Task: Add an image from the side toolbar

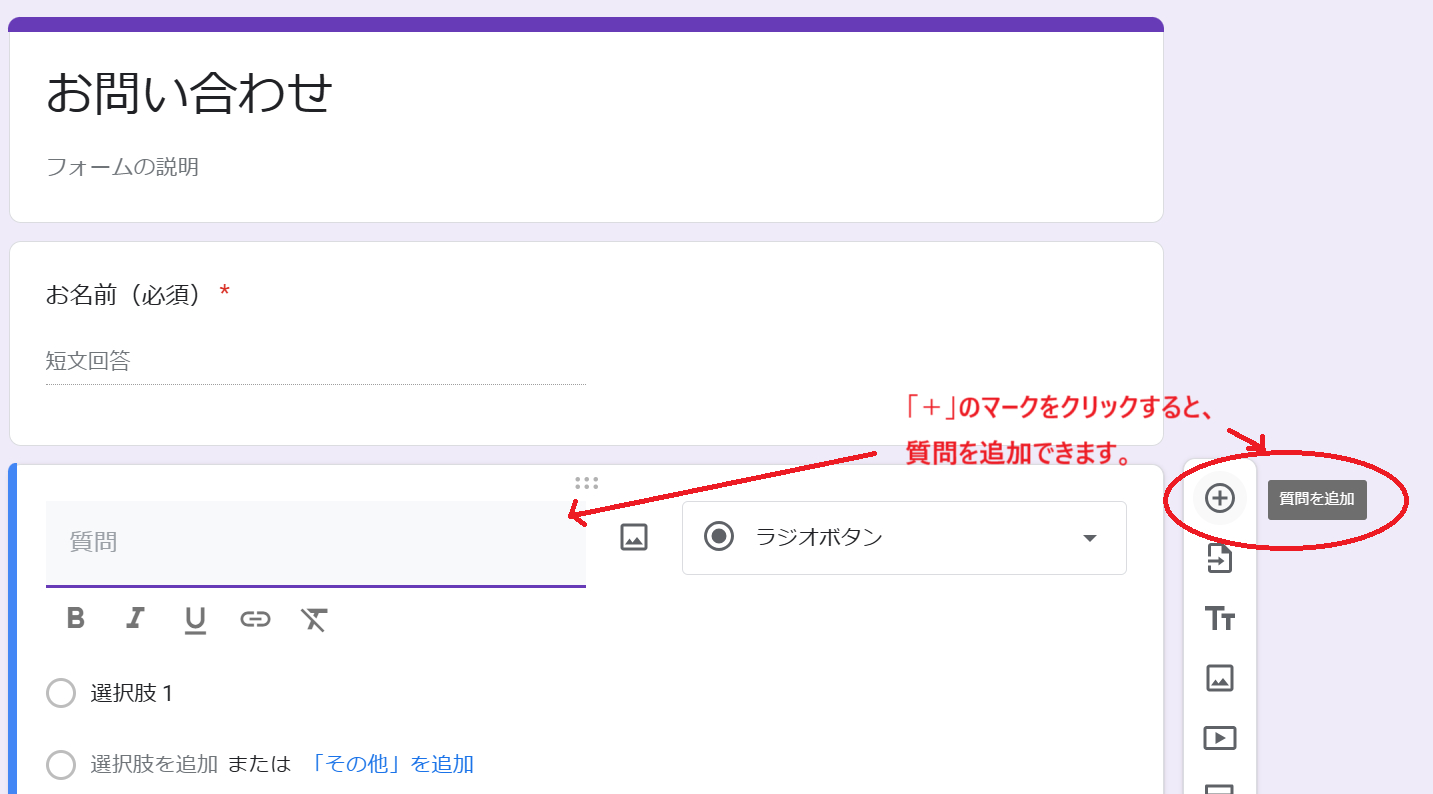Action: tap(1219, 678)
